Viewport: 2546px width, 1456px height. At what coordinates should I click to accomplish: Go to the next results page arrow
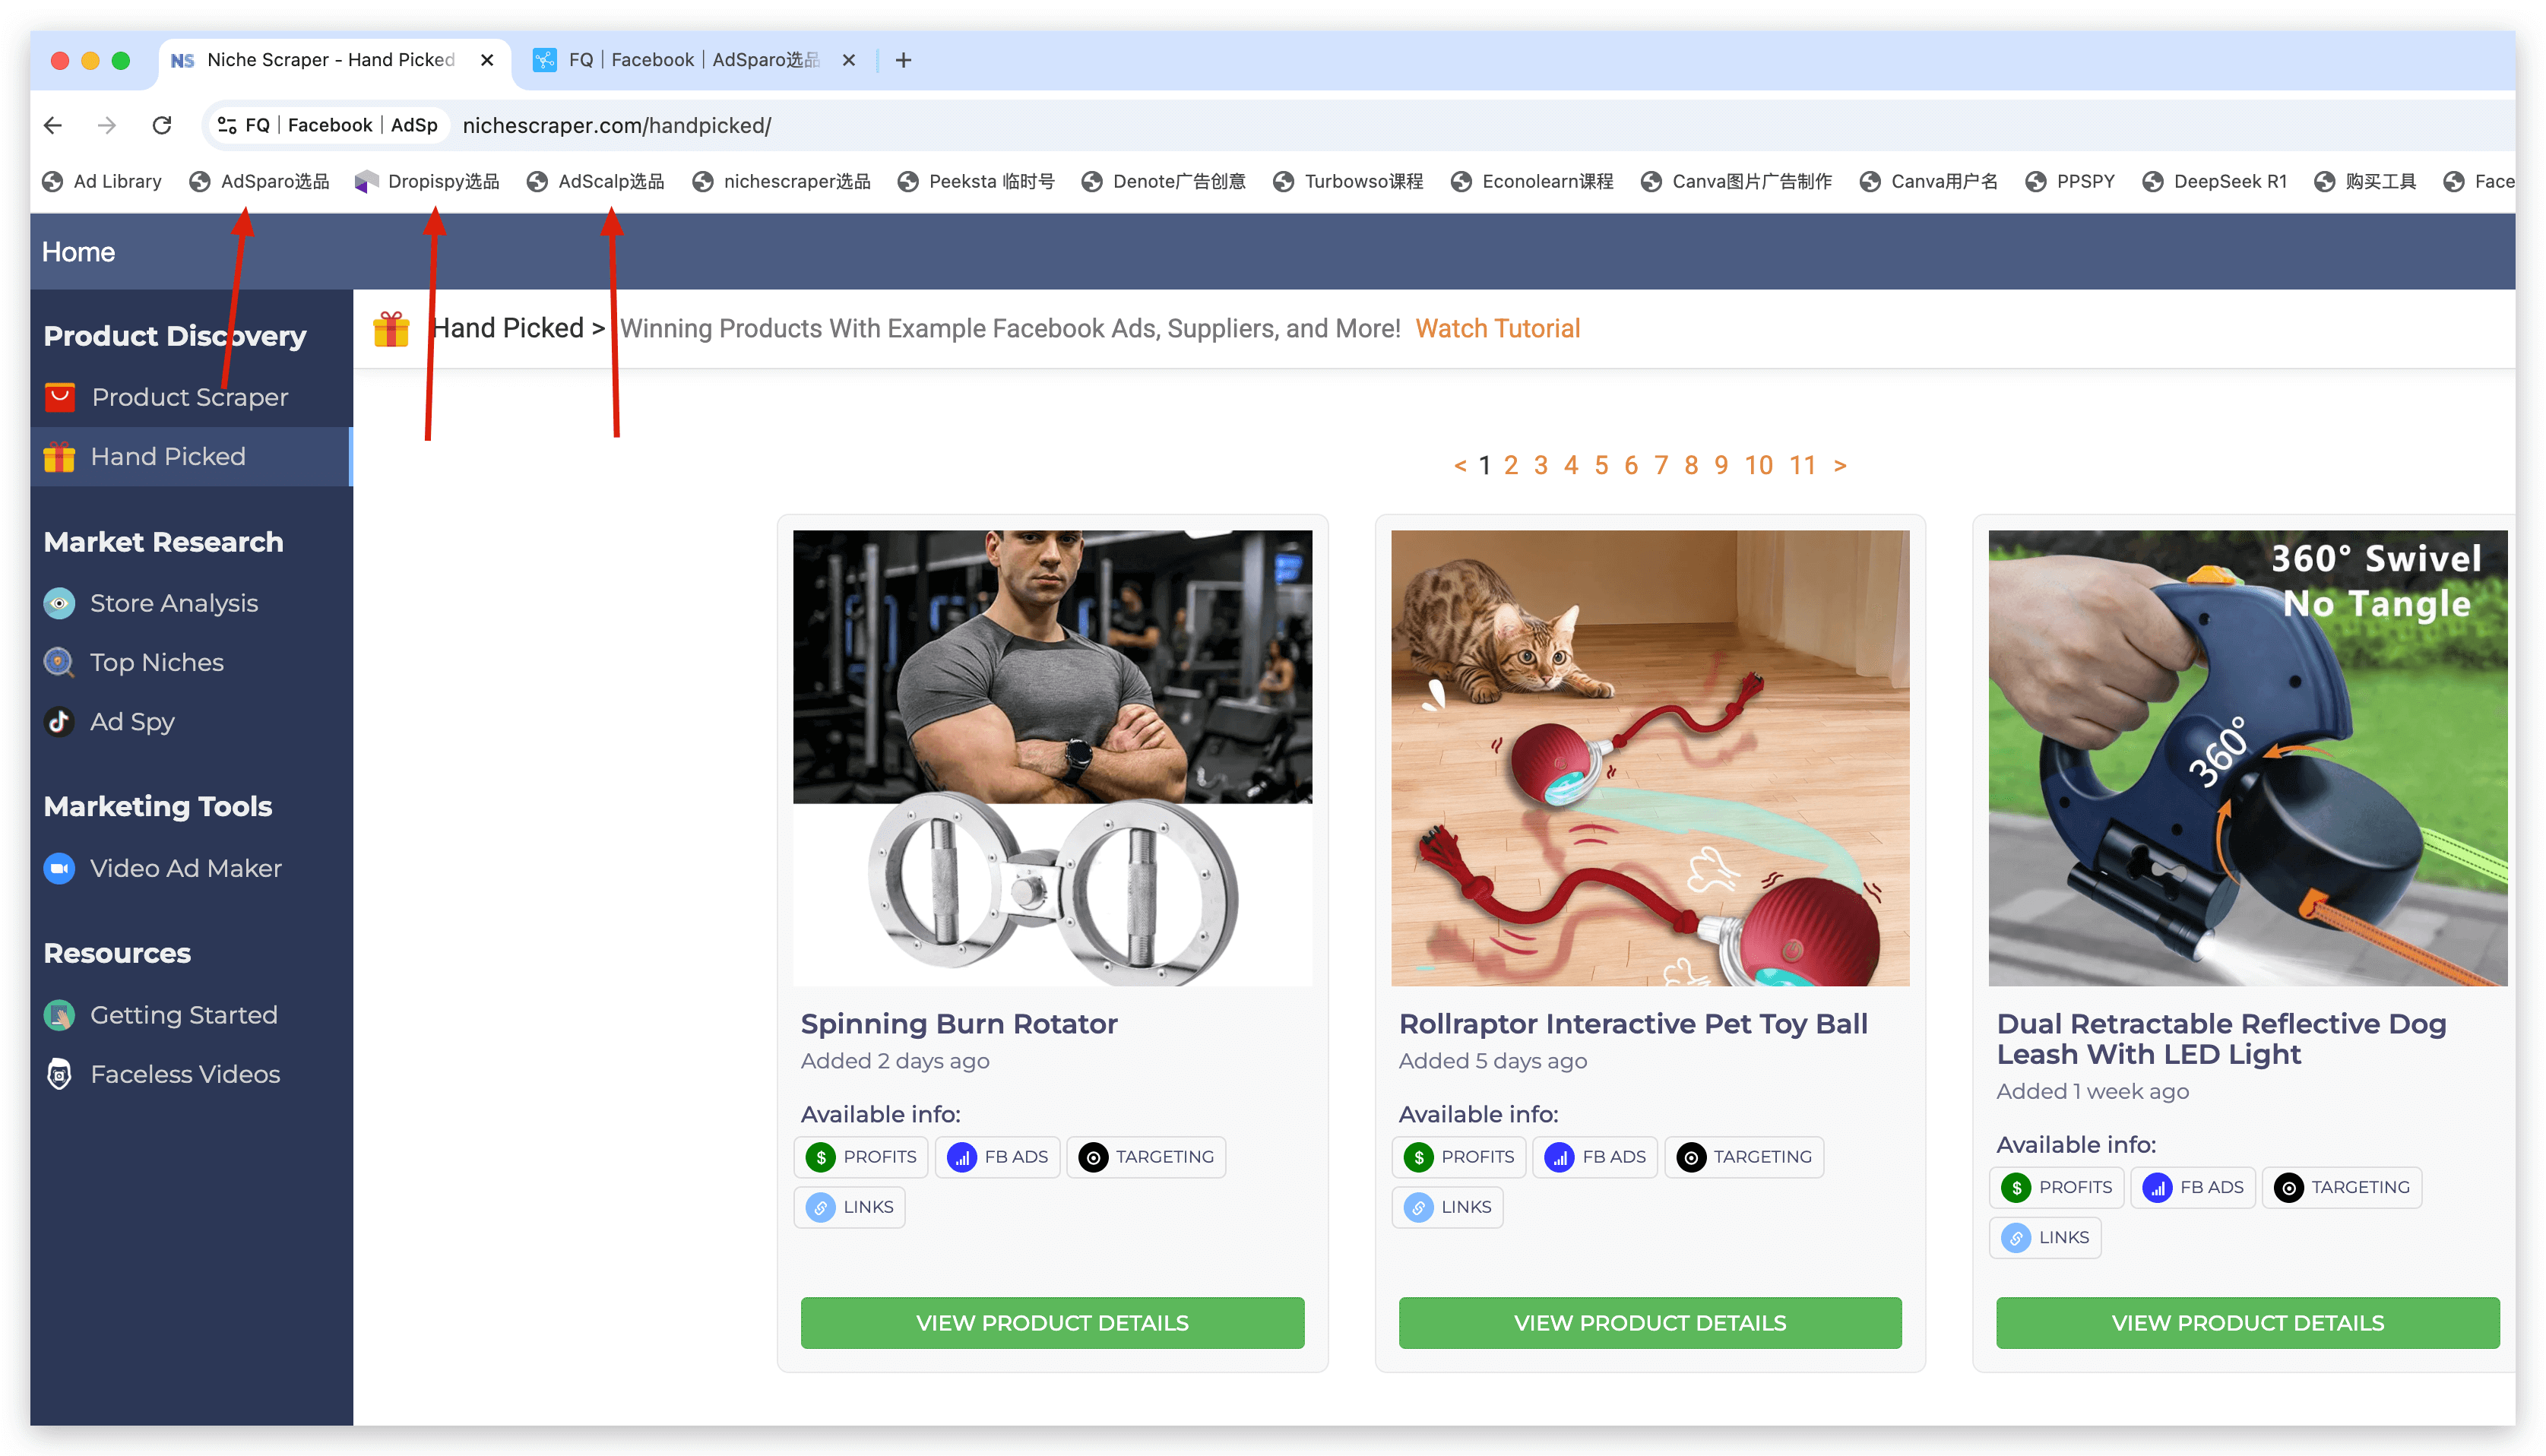tap(1839, 465)
